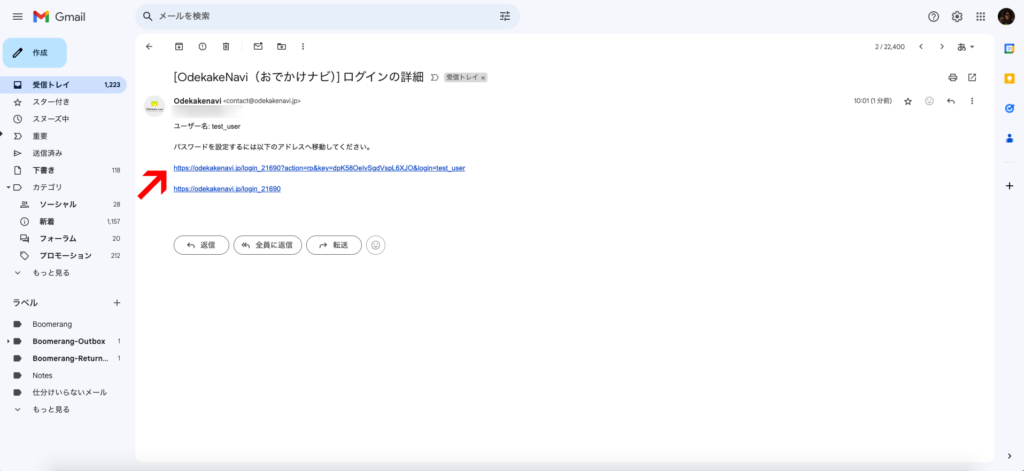Image resolution: width=1024 pixels, height=471 pixels.
Task: Select the プロモーション category
Action: tap(65, 255)
